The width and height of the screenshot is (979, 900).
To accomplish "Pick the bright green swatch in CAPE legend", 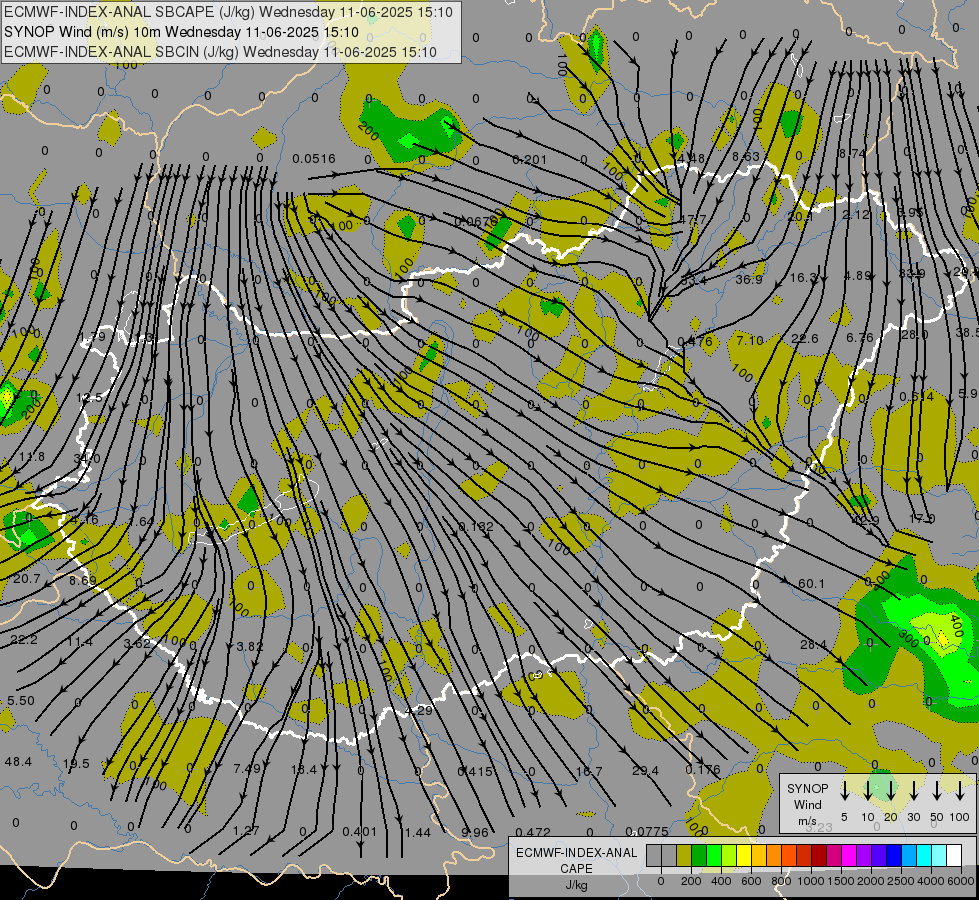I will 714,855.
